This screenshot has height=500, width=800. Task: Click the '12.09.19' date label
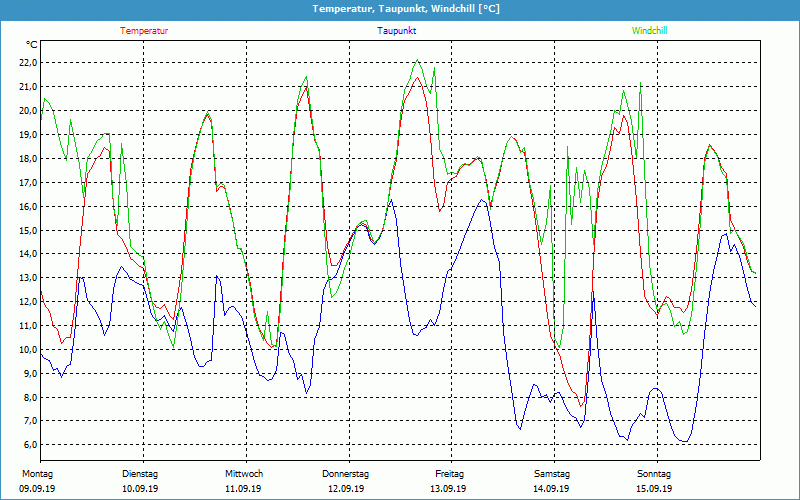coord(346,489)
